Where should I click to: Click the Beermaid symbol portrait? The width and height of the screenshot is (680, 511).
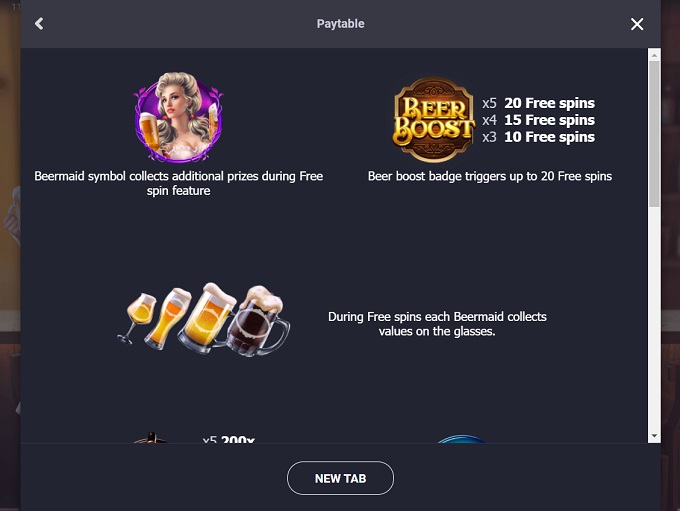(x=178, y=117)
